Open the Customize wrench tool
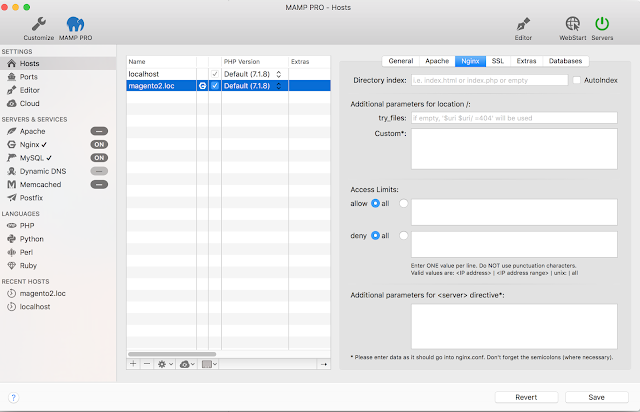The image size is (640, 412). pyautogui.click(x=39, y=24)
